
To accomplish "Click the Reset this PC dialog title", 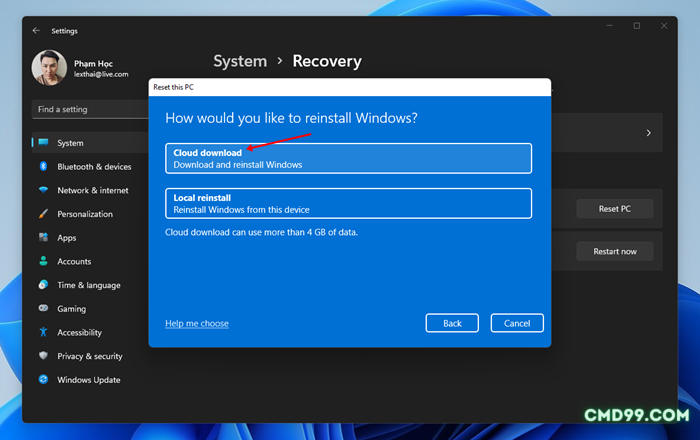I will click(173, 87).
